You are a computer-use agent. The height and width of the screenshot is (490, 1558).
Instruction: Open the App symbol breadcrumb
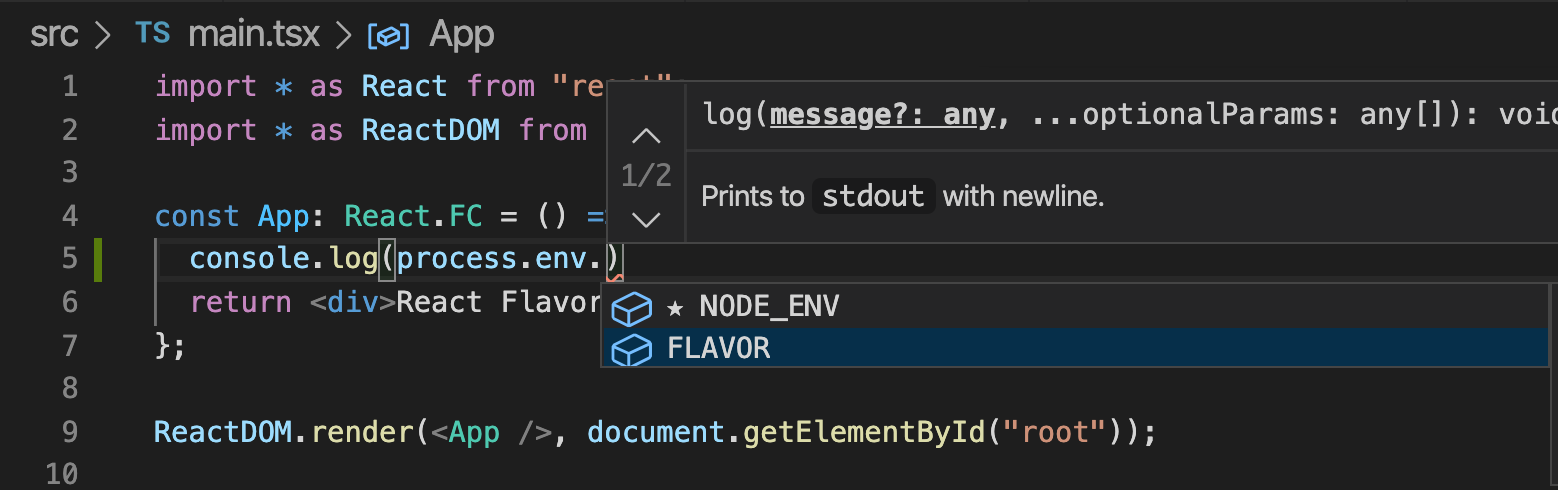click(461, 36)
